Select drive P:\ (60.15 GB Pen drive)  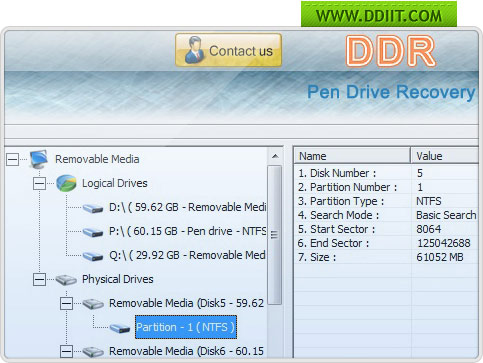tap(187, 231)
